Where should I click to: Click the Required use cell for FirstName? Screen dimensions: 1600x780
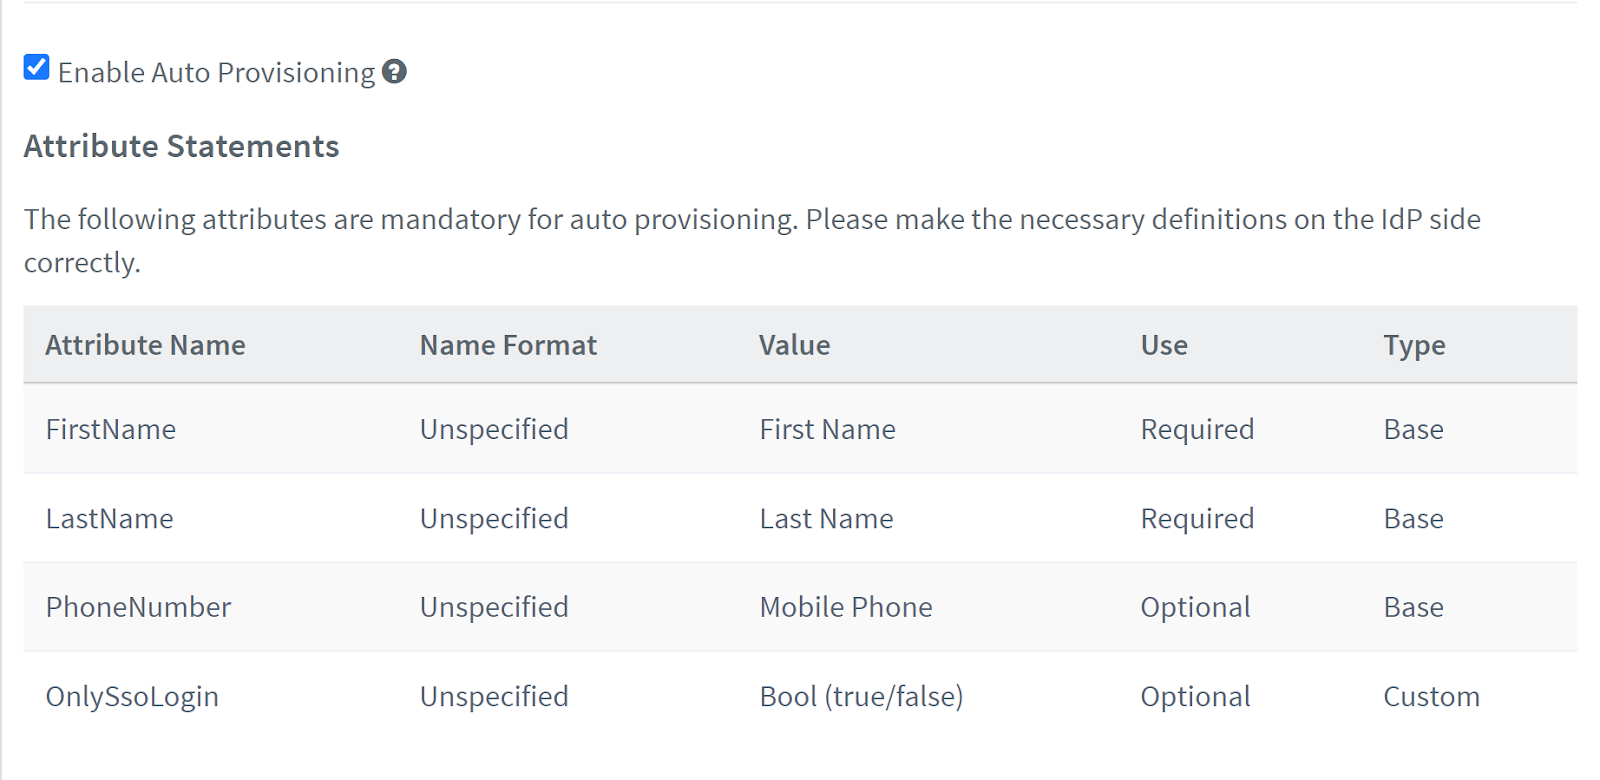[x=1197, y=430]
